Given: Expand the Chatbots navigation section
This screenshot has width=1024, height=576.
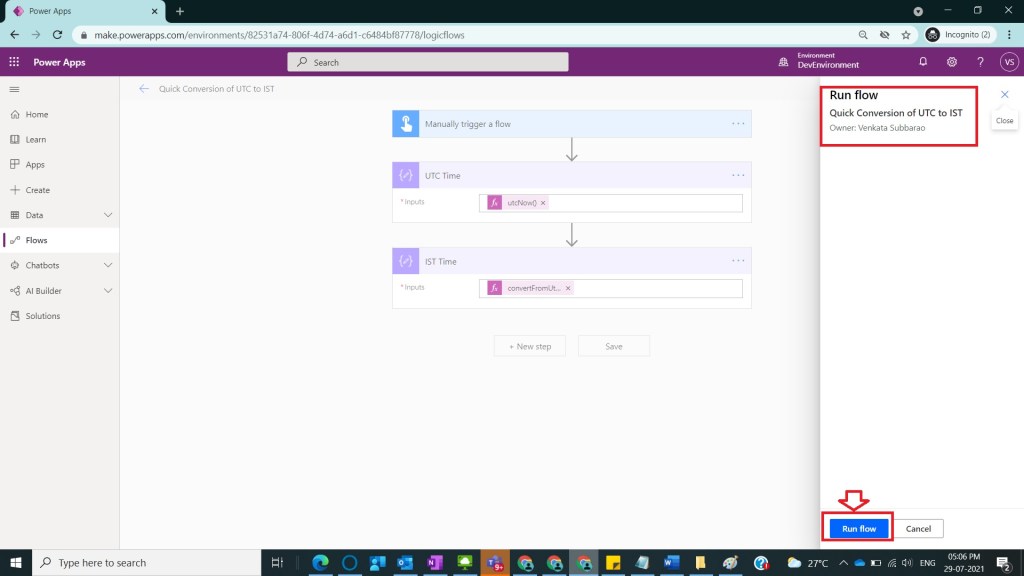Looking at the screenshot, I should tap(108, 265).
